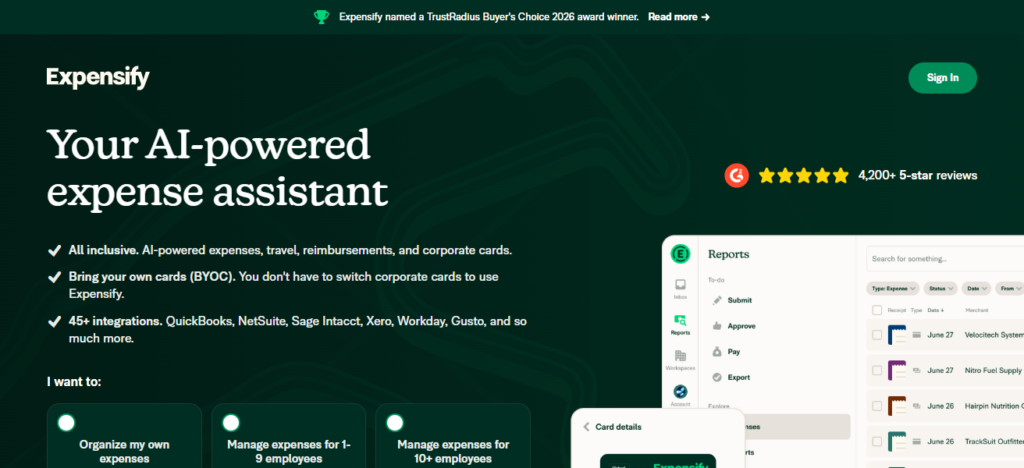The height and width of the screenshot is (468, 1024).
Task: Click the Nitro Fuel Supply merchant name
Action: coord(993,370)
